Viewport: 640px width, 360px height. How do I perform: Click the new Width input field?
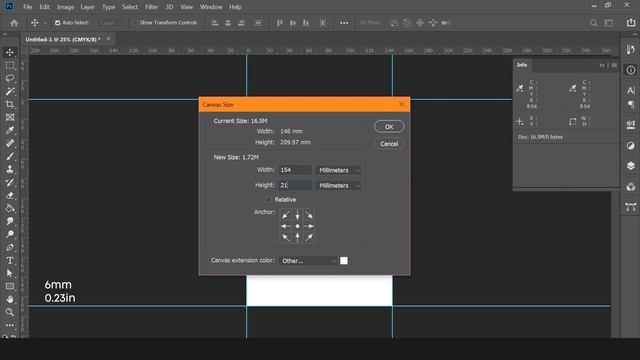(x=296, y=170)
